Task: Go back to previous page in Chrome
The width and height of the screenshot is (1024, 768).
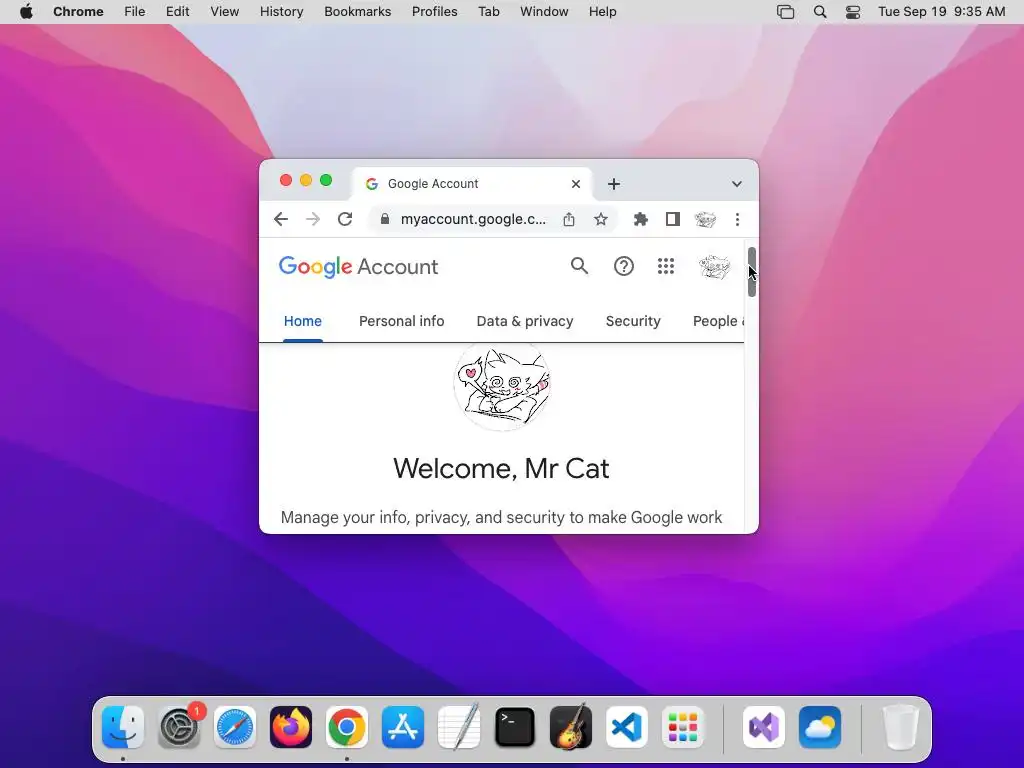Action: 281,219
